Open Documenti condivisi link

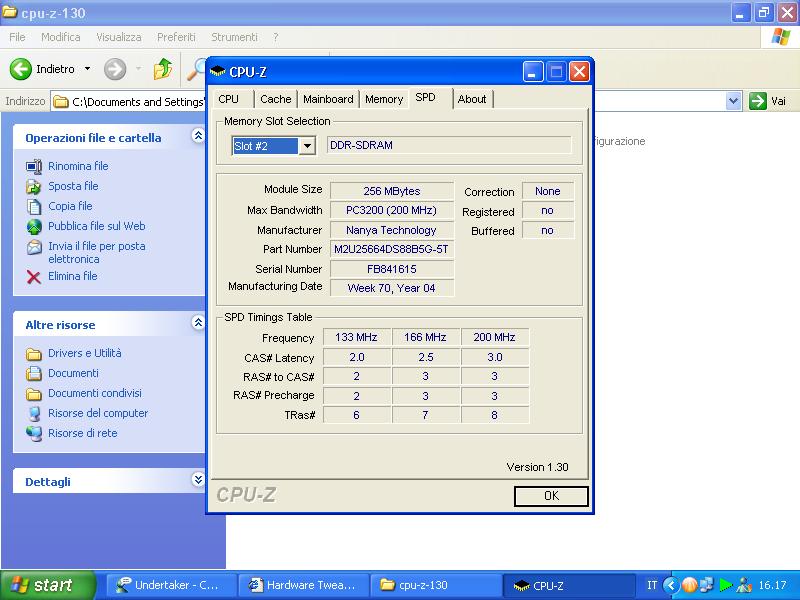click(95, 393)
